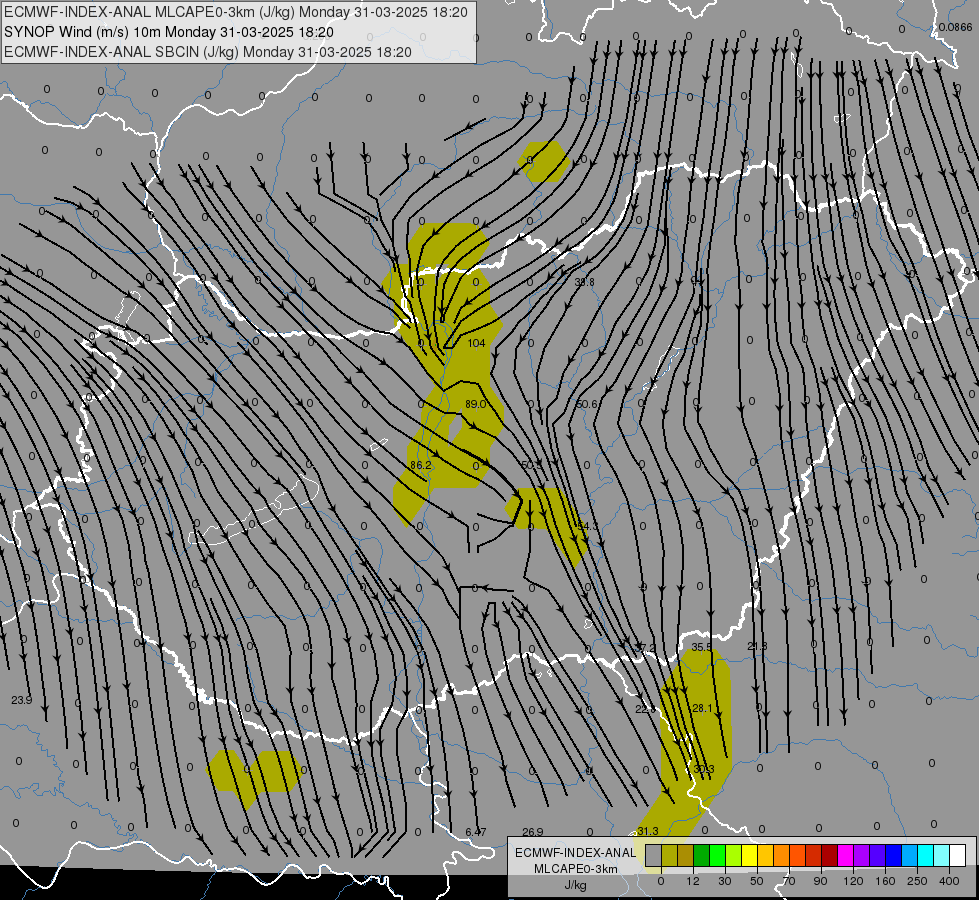Screen dimensions: 979x900
Task: Click the '26.9' value at the bottom
Action: pyautogui.click(x=533, y=832)
